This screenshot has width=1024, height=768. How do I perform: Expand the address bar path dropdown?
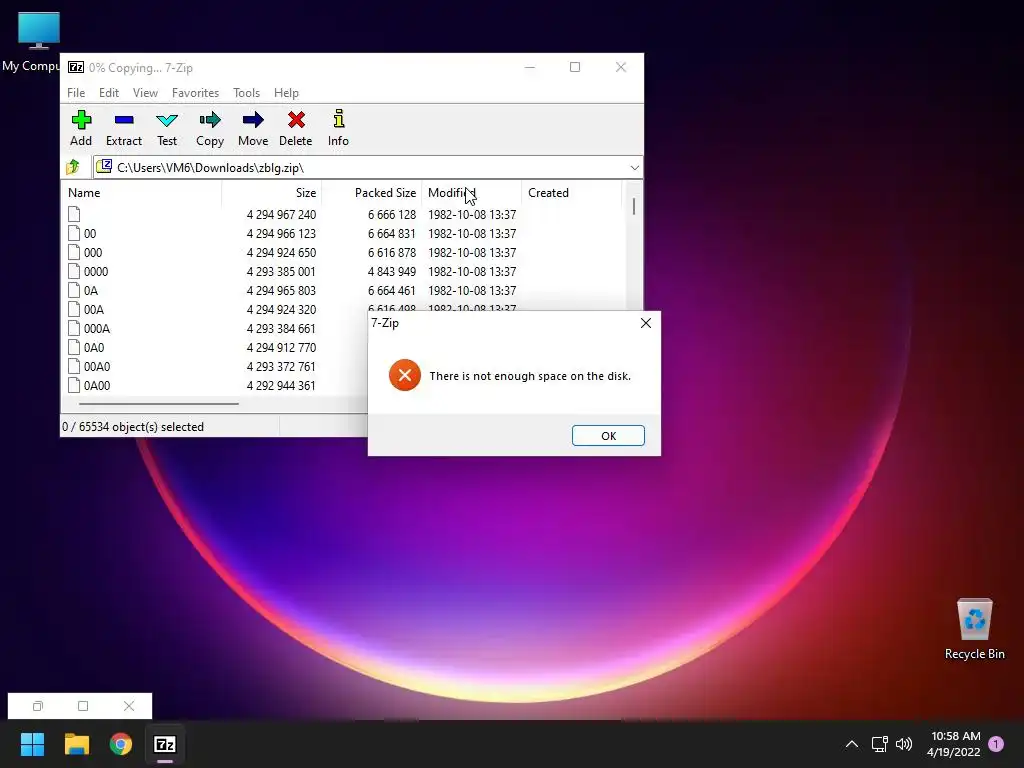click(x=634, y=168)
